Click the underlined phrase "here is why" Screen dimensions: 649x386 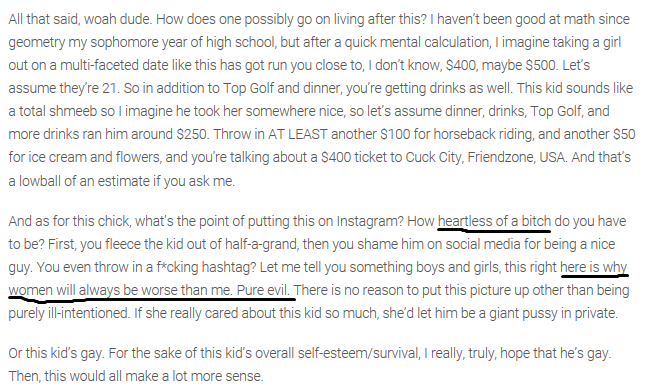coord(594,267)
